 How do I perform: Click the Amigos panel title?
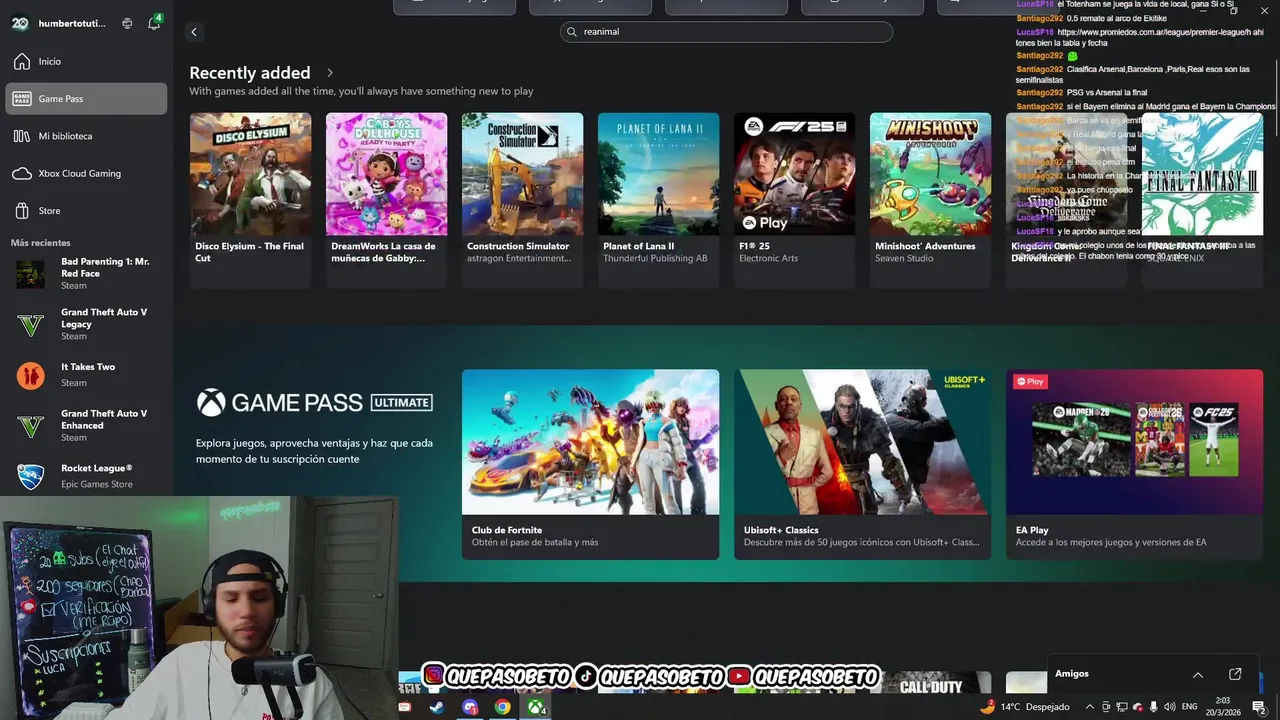(x=1072, y=674)
